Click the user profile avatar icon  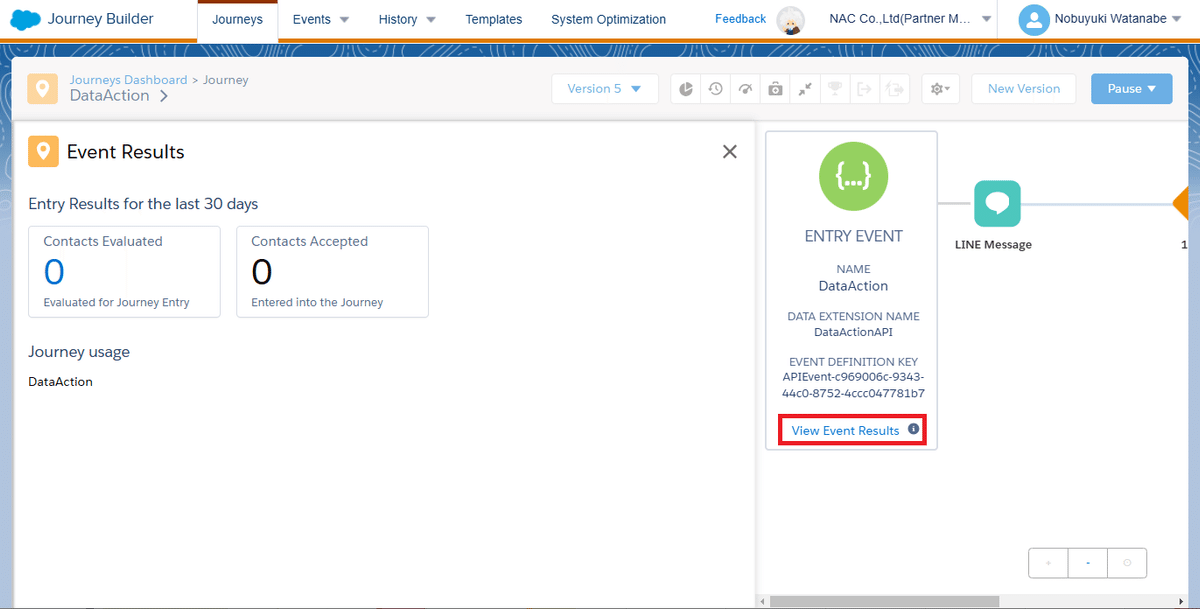coord(1033,20)
